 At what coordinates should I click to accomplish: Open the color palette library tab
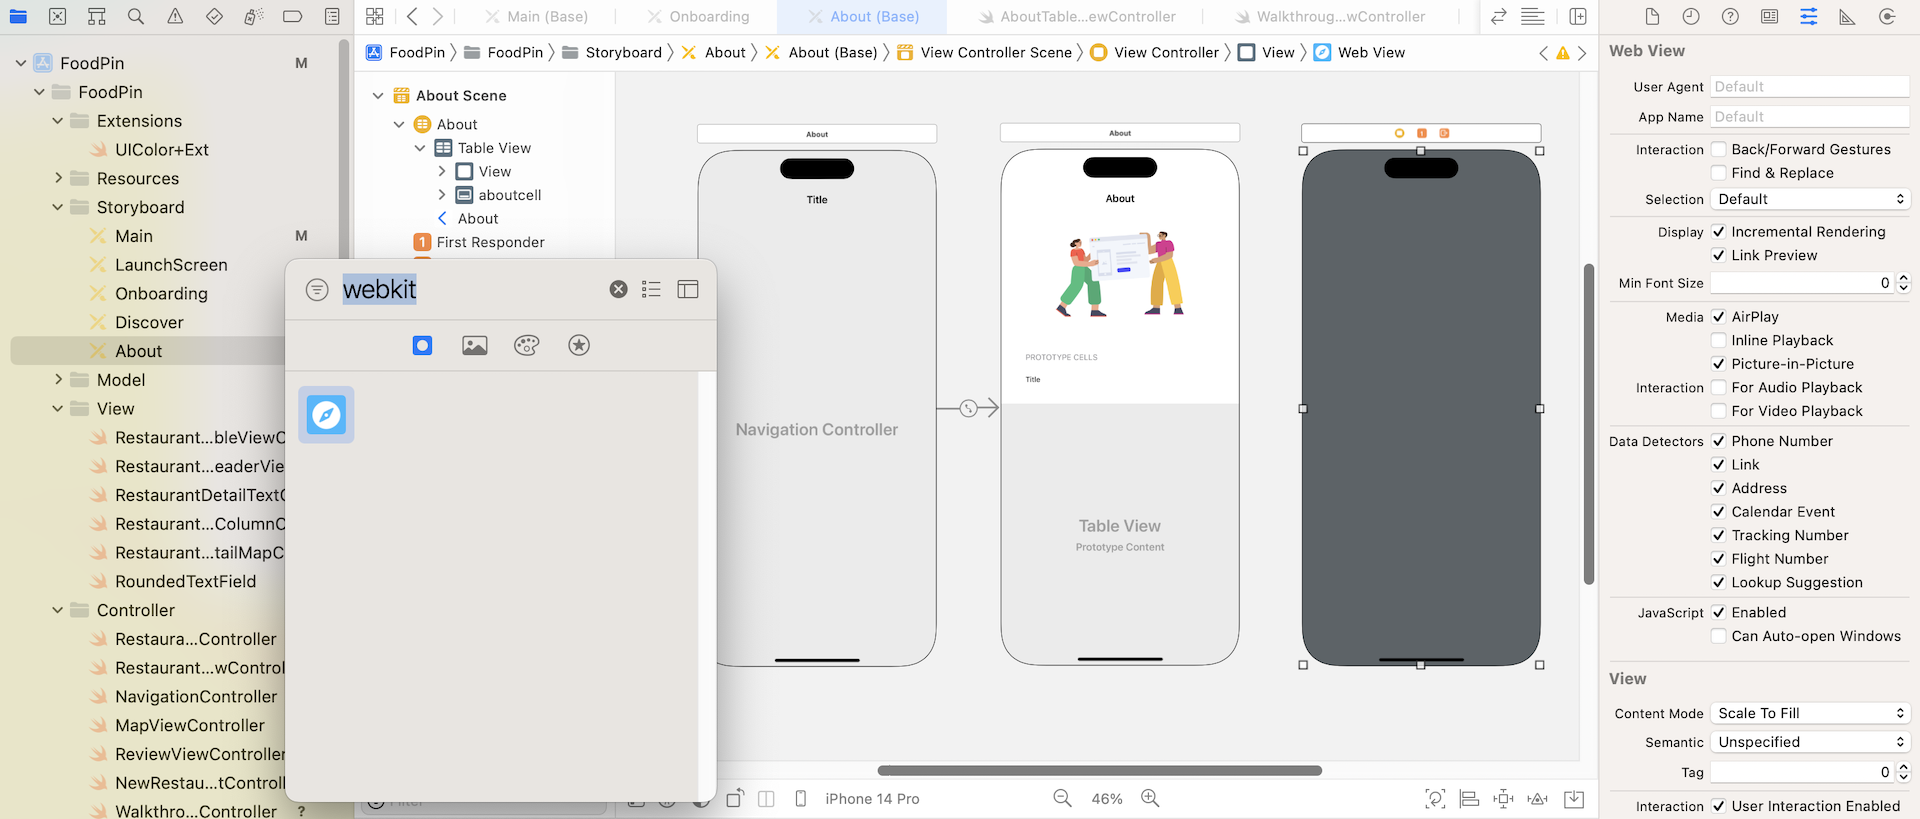pos(527,346)
